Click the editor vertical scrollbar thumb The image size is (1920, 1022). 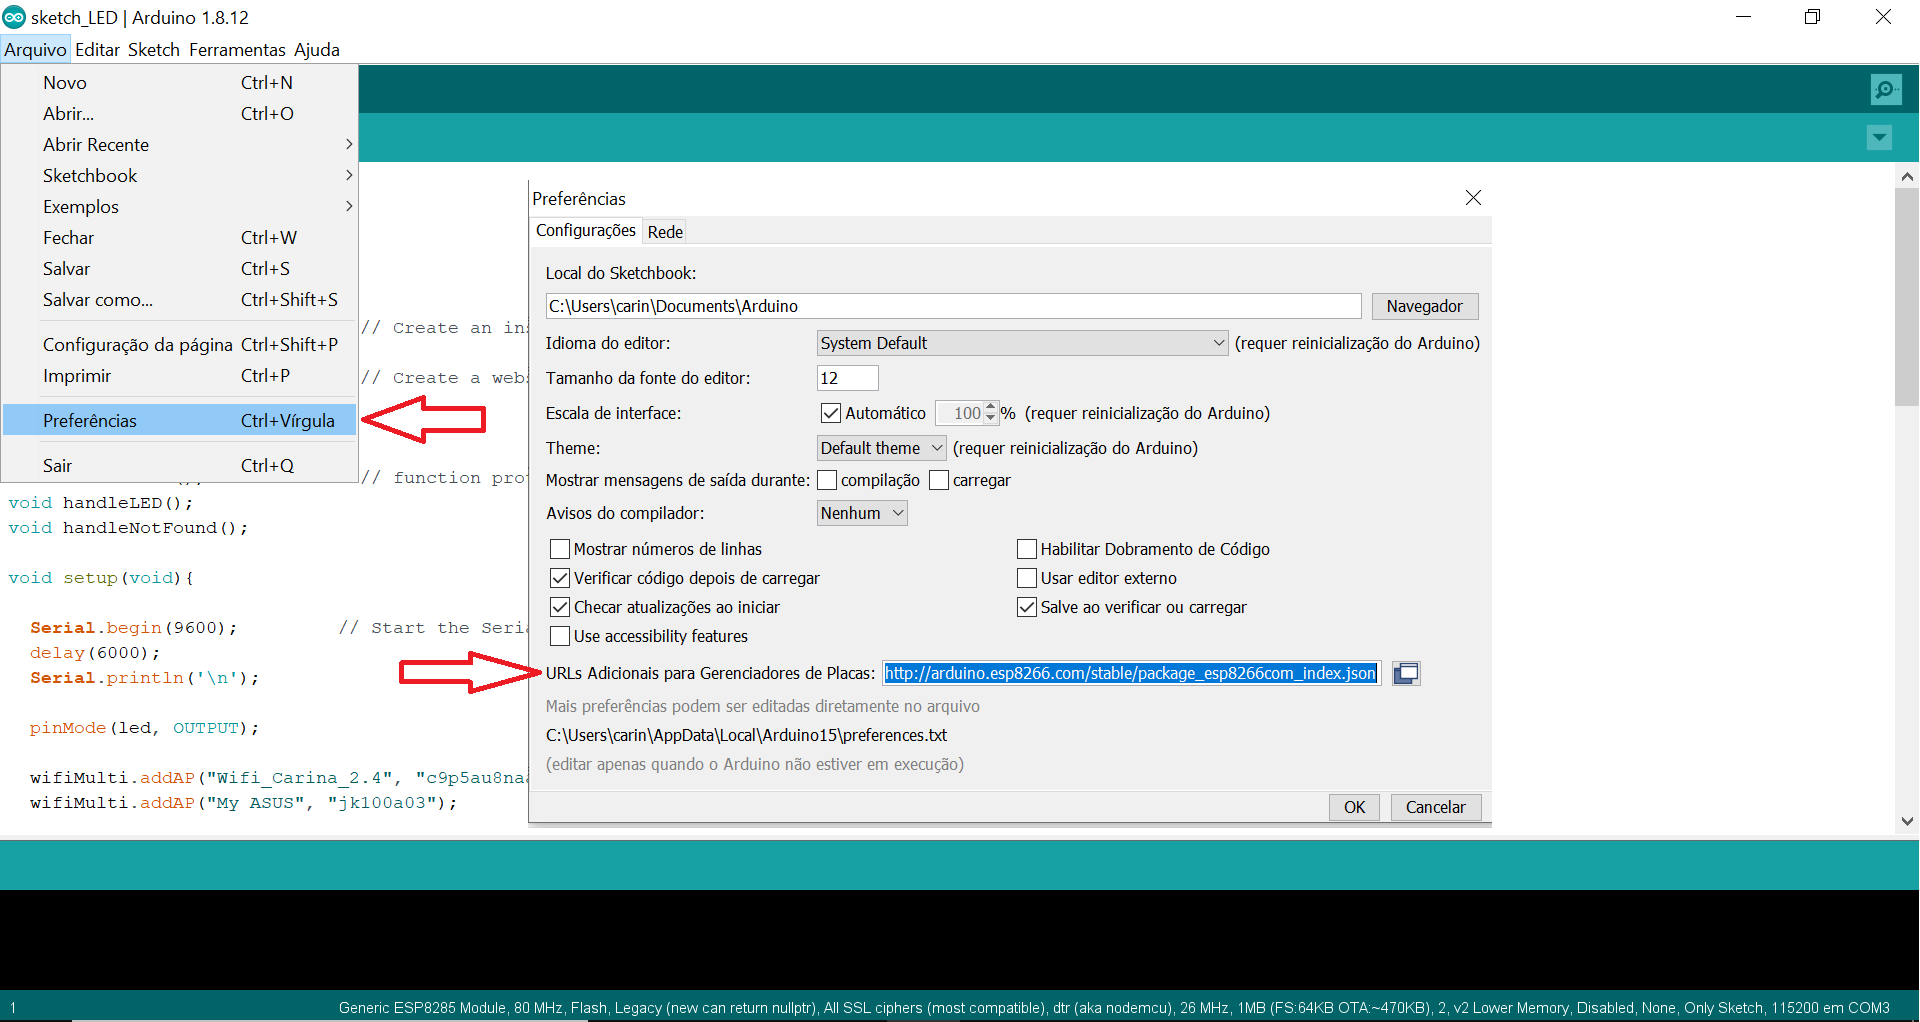[1907, 297]
